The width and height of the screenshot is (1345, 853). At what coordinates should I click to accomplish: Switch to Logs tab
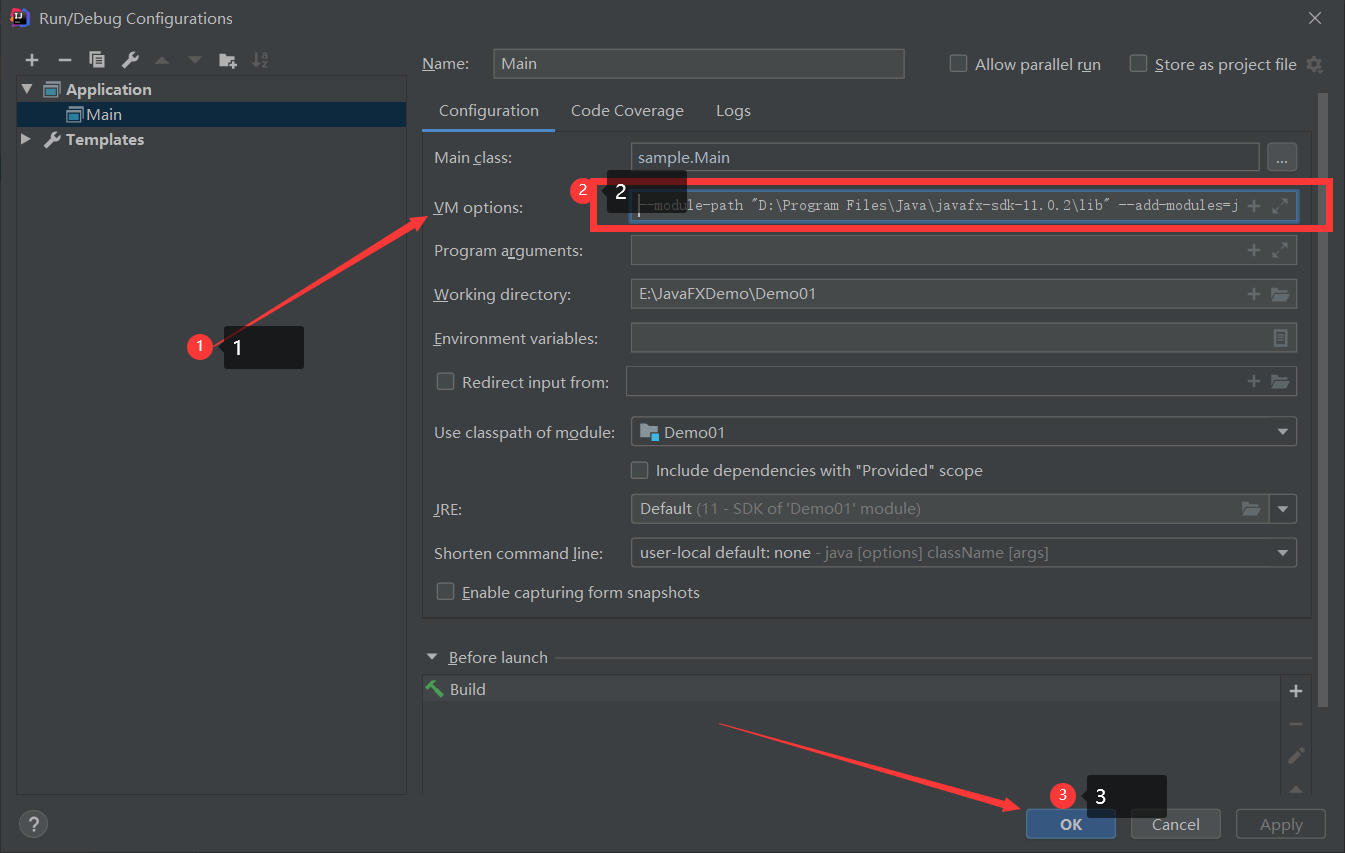tap(733, 111)
